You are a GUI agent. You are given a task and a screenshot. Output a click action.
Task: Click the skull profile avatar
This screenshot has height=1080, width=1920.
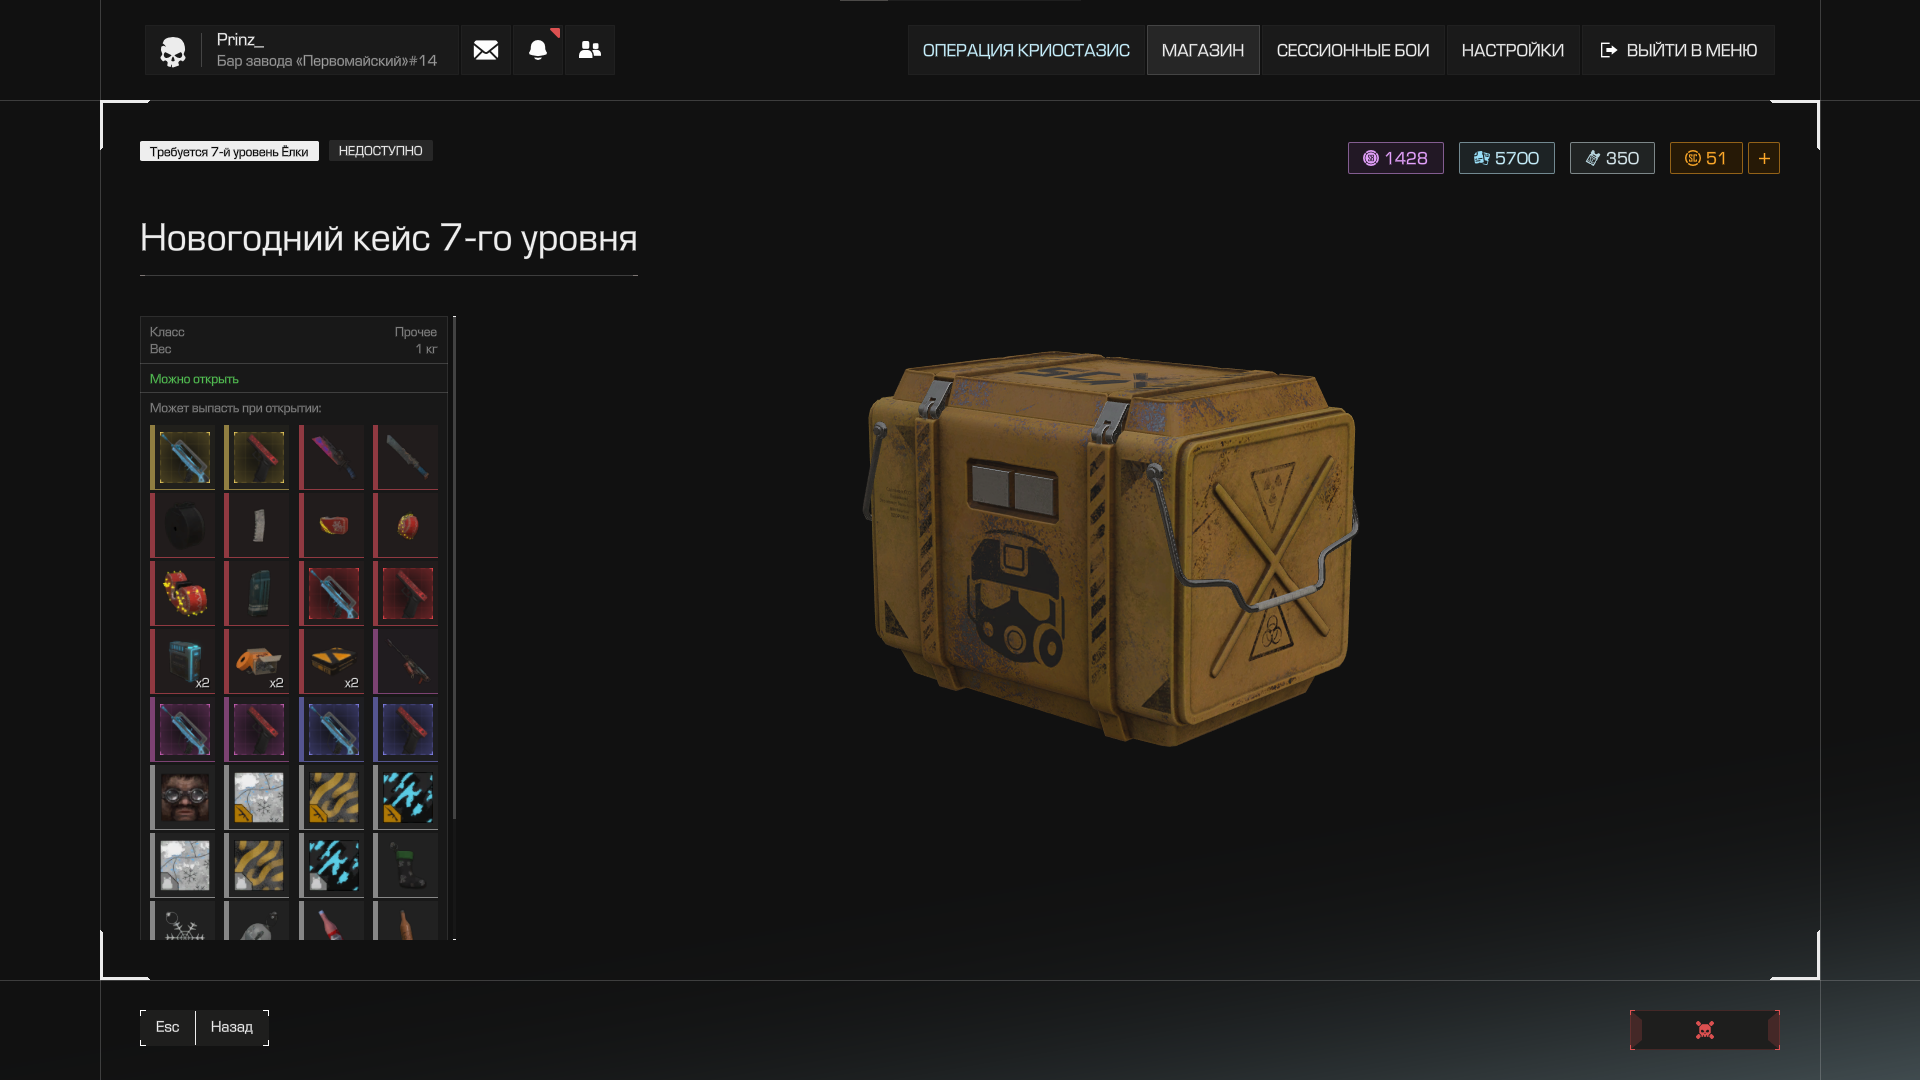pos(173,51)
